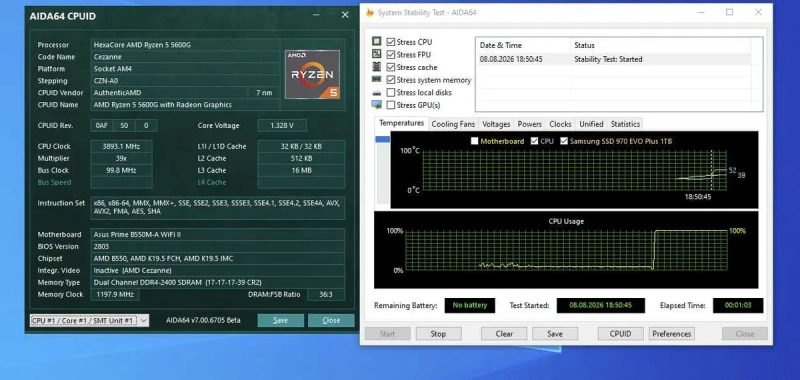Show the Statistics tab
The height and width of the screenshot is (380, 800).
coord(625,124)
